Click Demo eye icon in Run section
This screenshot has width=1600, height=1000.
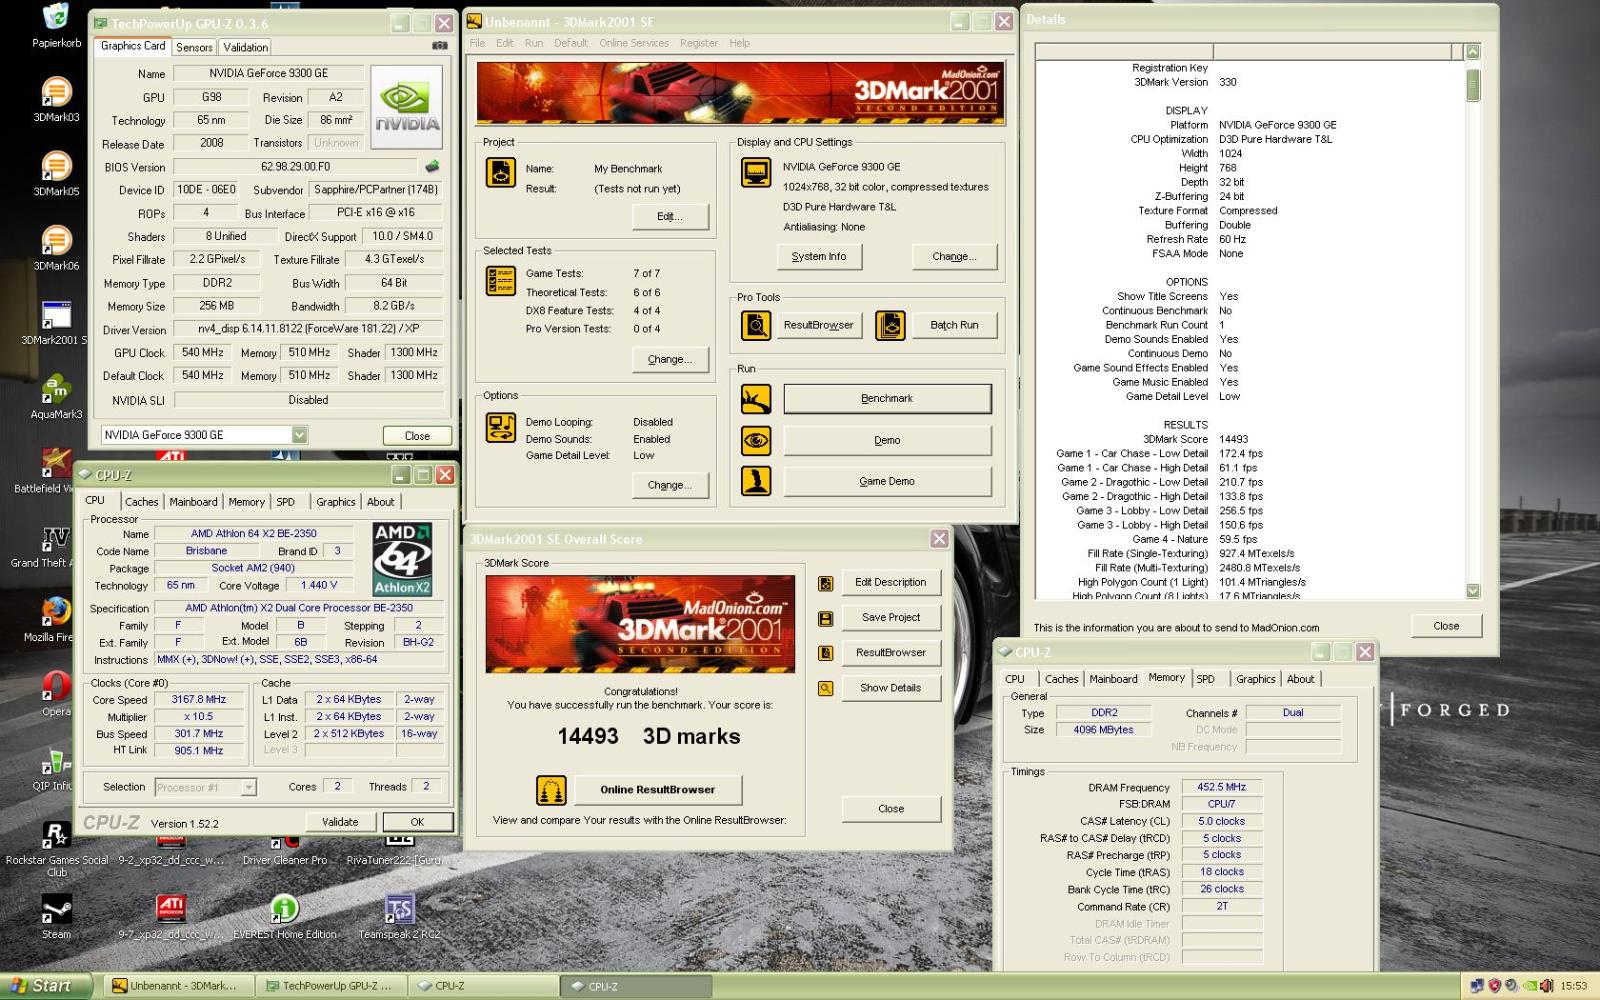[x=756, y=440]
